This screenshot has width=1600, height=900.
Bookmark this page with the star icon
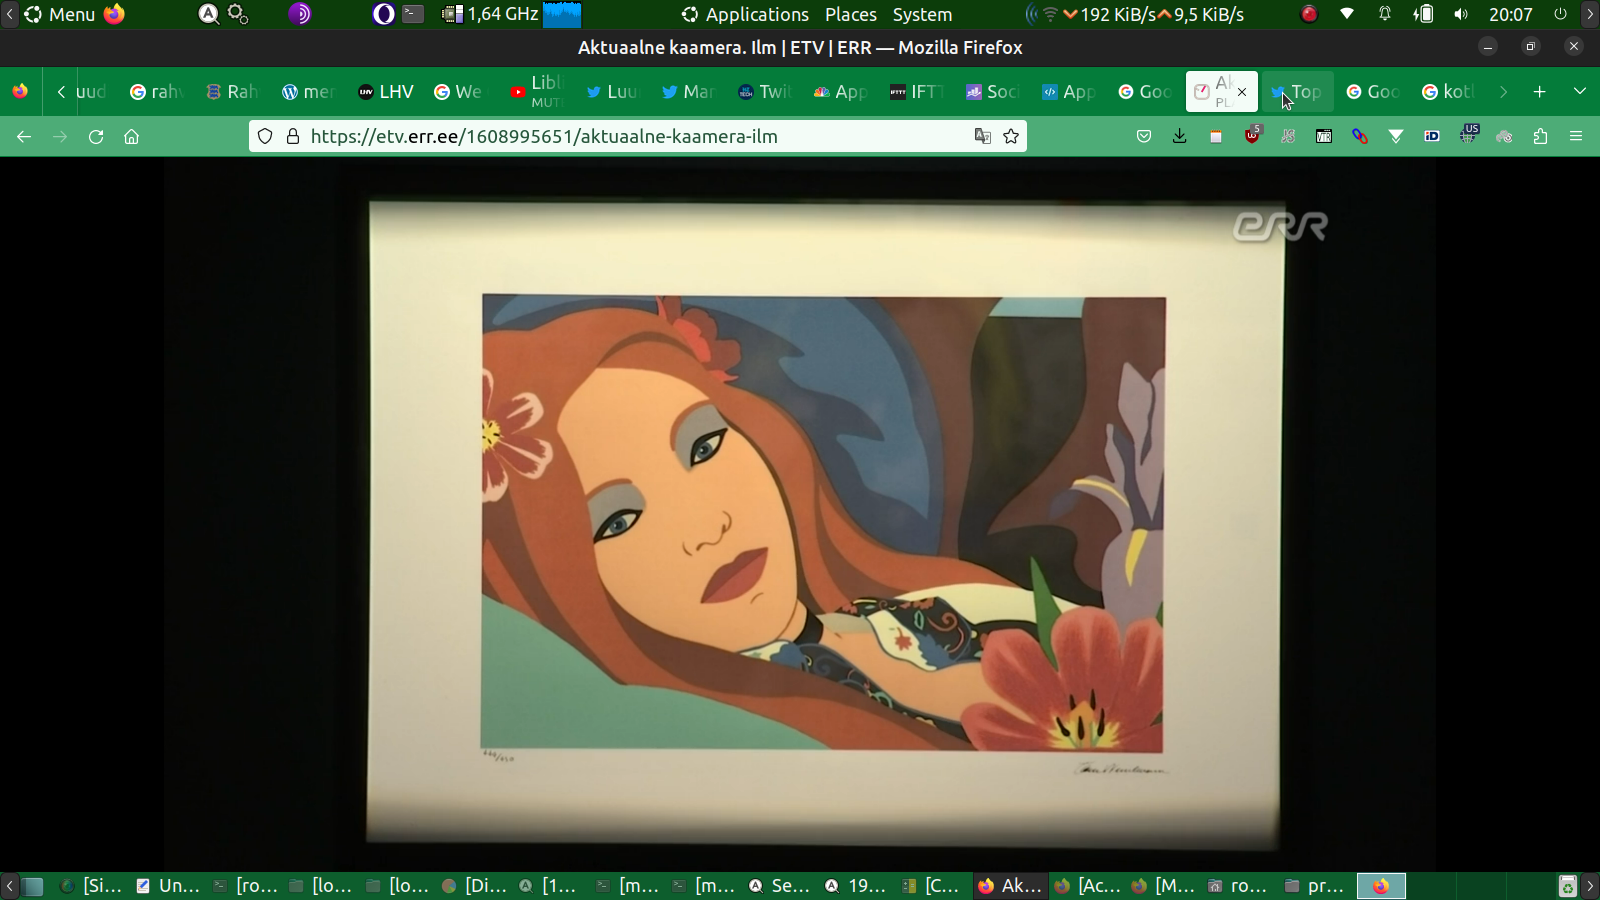coord(1011,137)
